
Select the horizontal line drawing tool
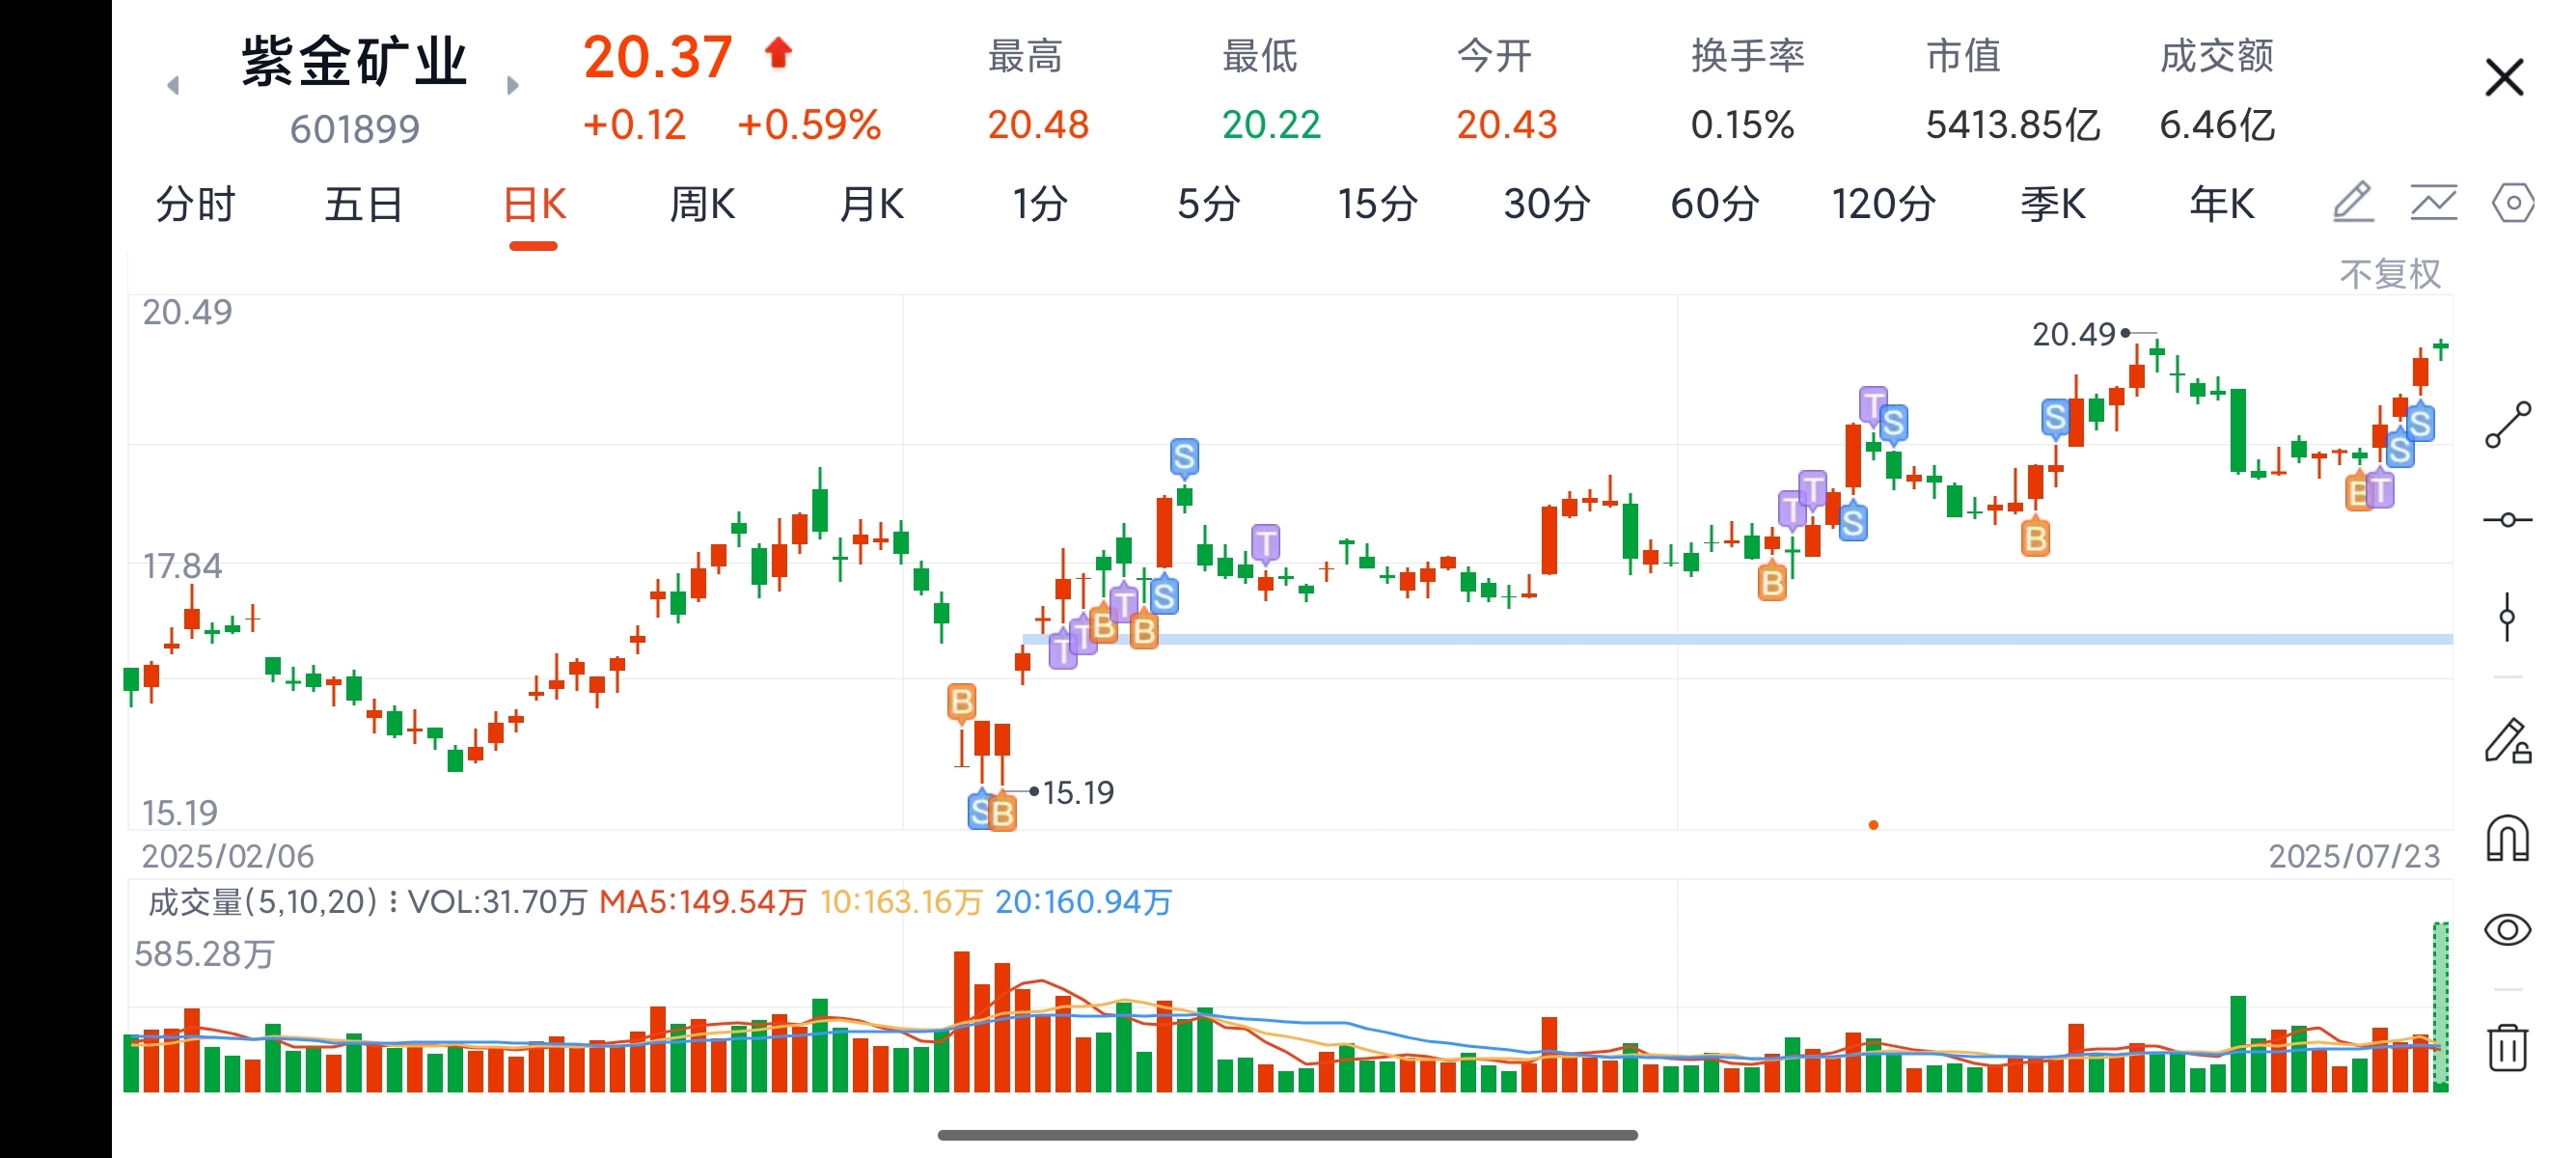click(2508, 520)
